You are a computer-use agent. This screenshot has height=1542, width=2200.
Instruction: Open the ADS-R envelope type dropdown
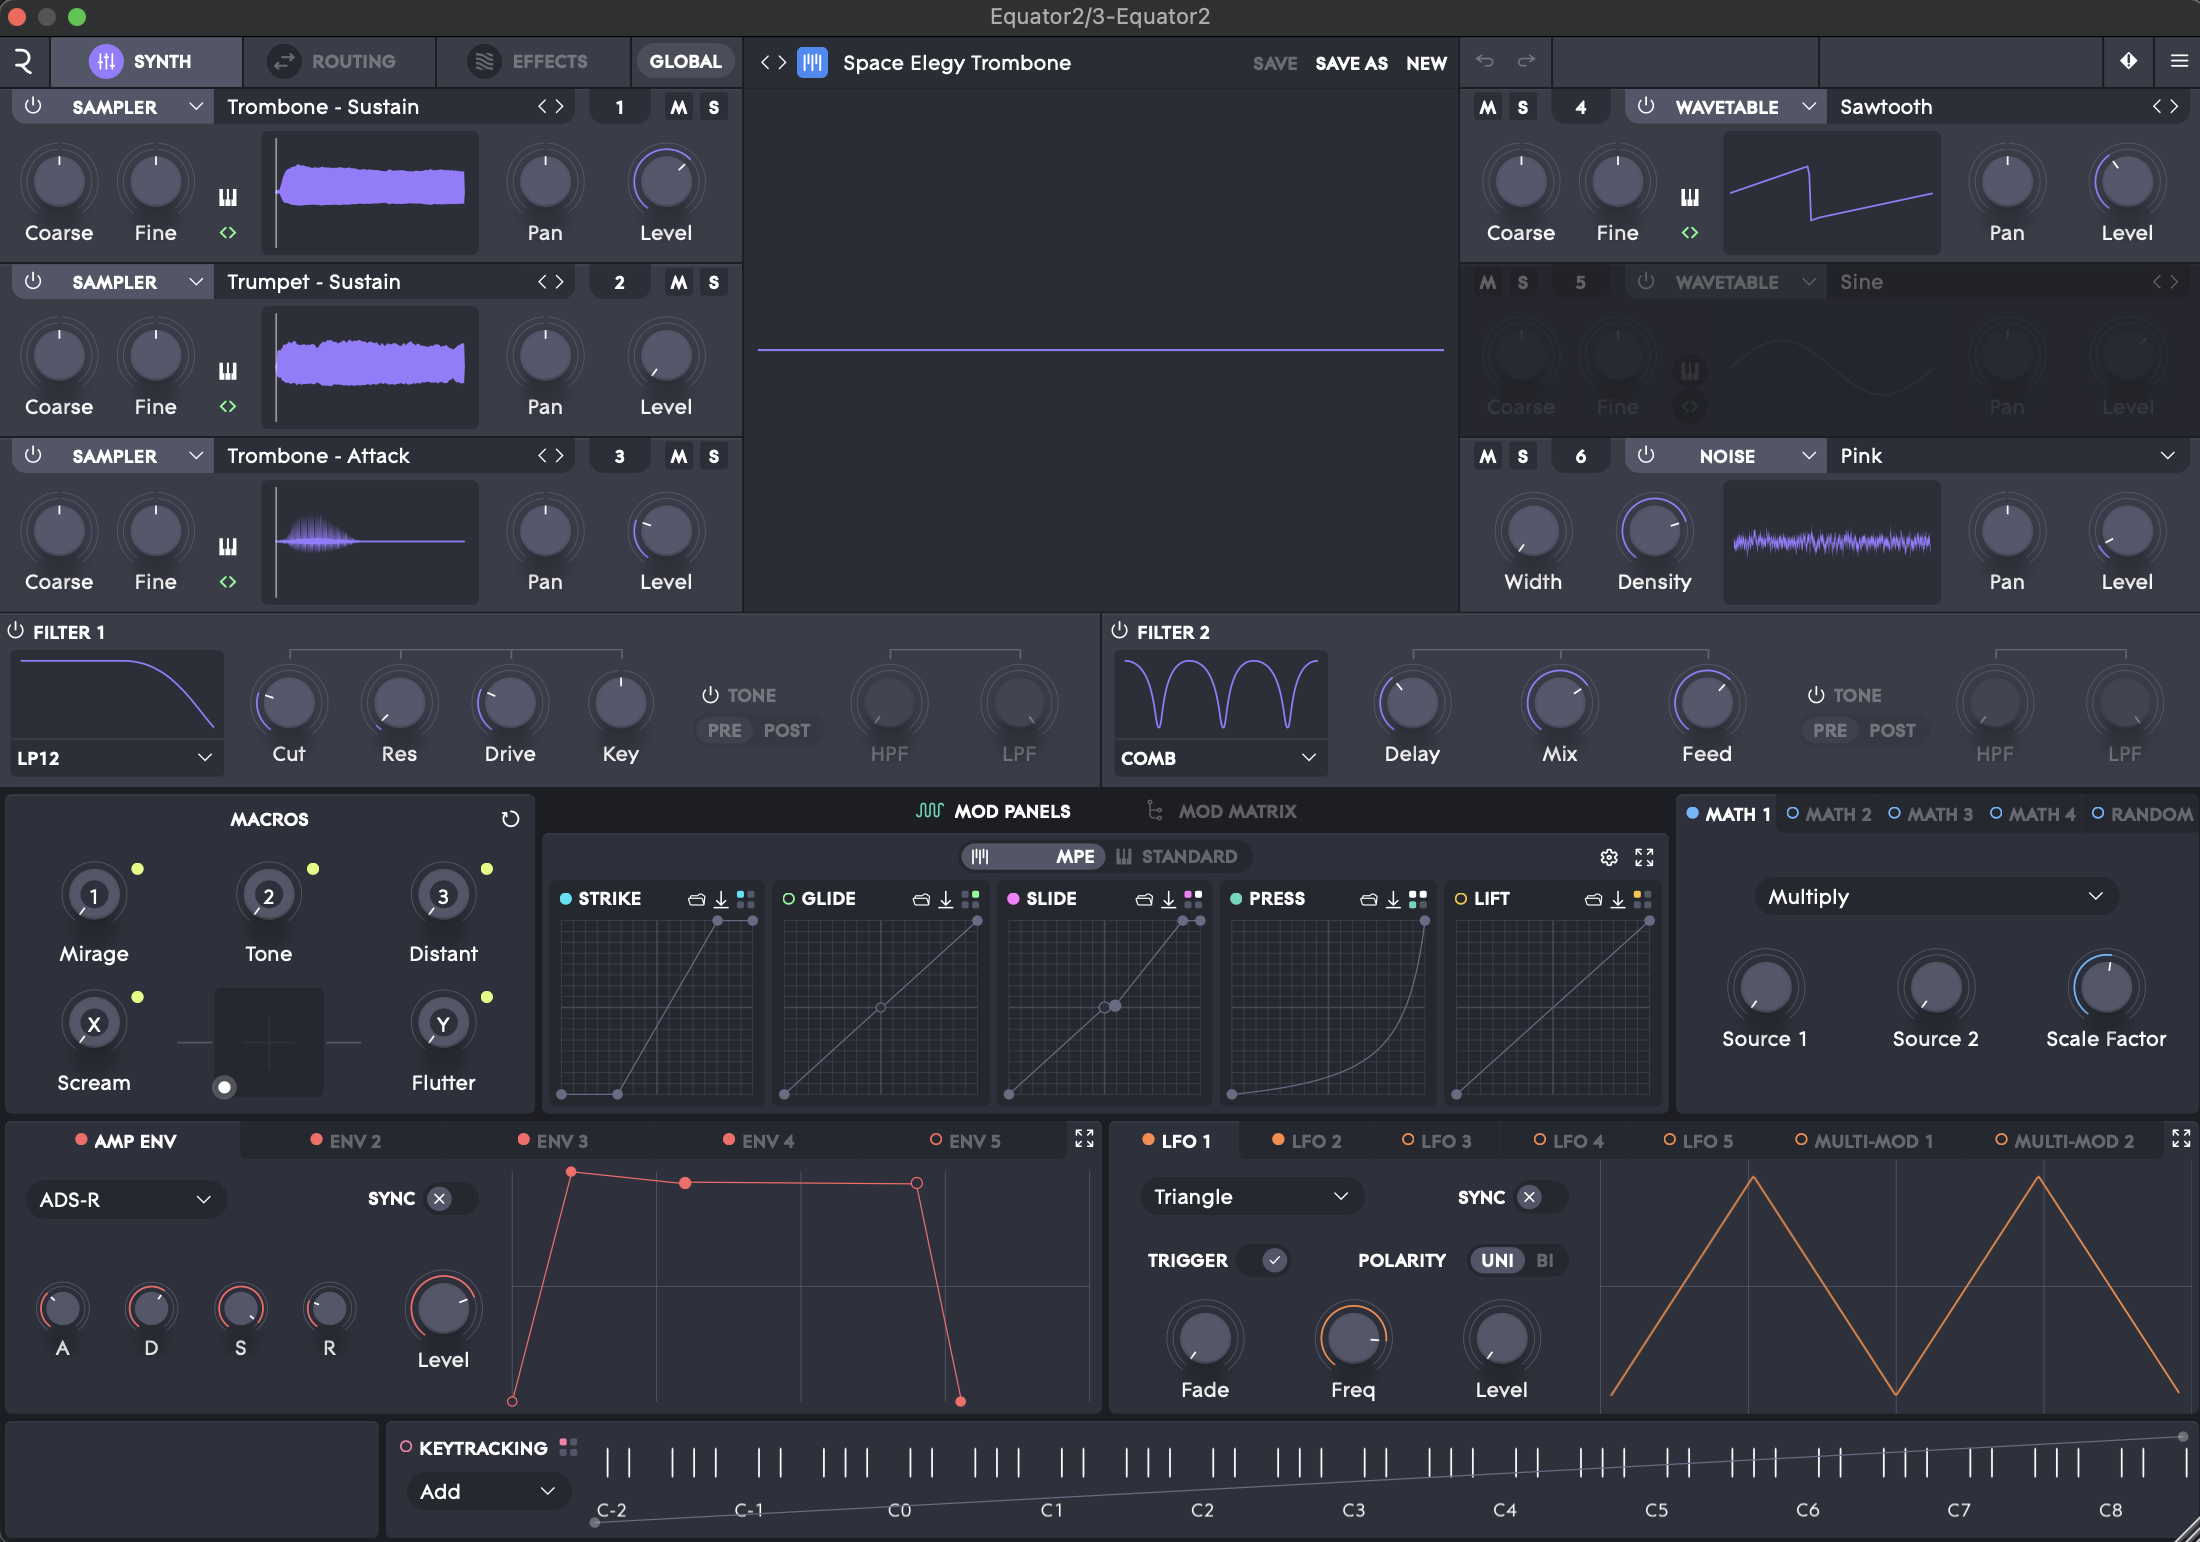click(126, 1200)
